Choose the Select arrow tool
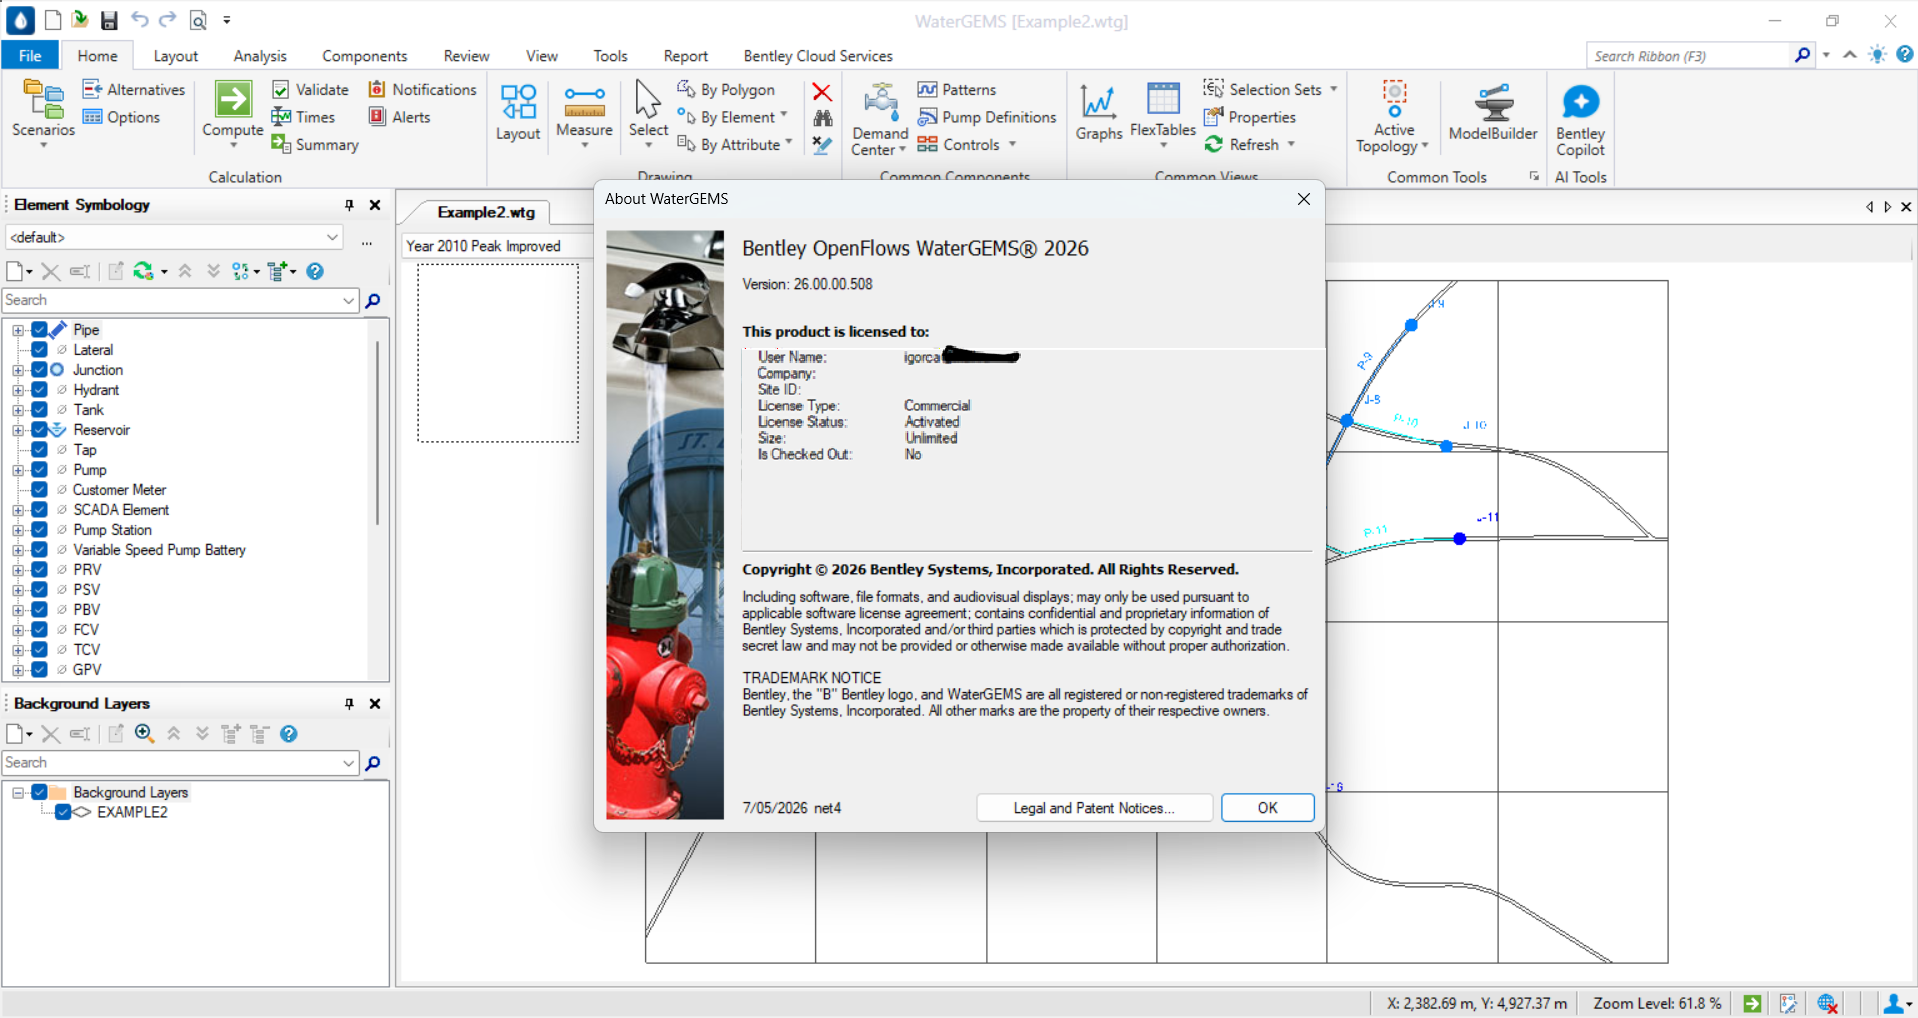1918x1018 pixels. (648, 114)
